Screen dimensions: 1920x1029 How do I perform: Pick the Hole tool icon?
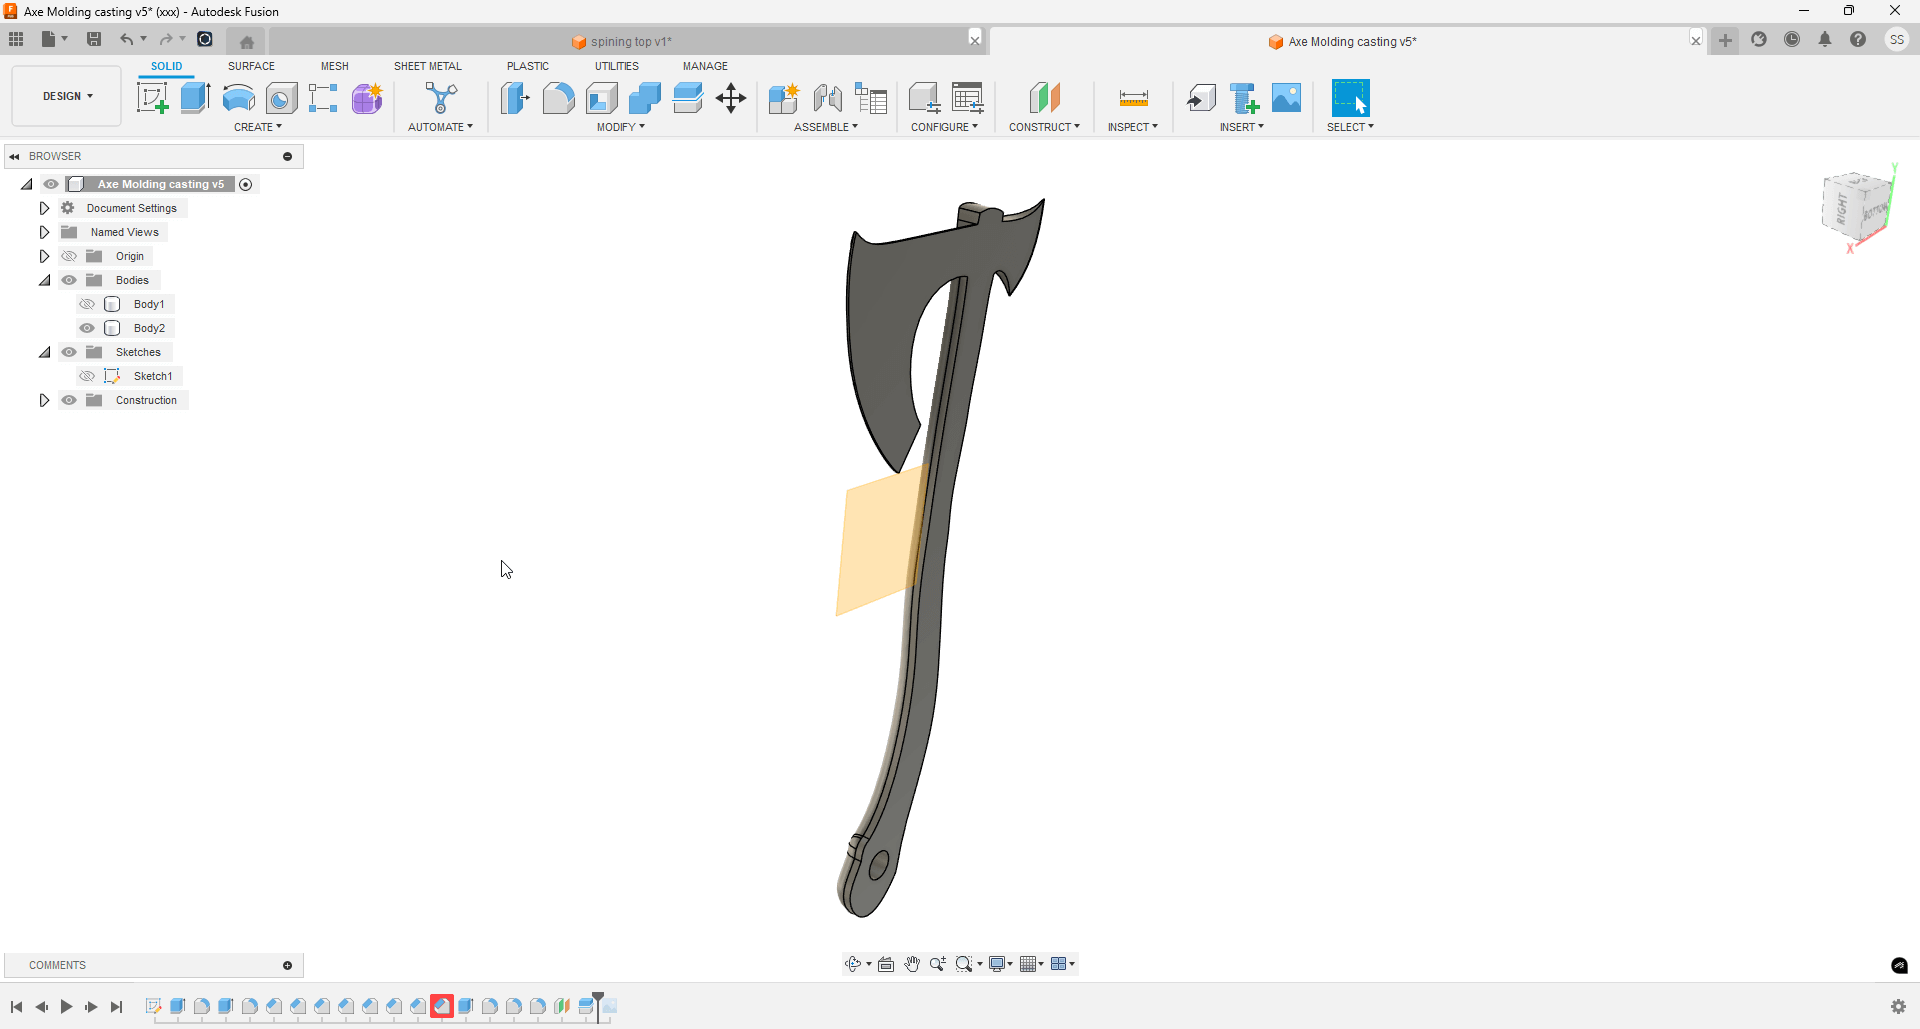click(282, 98)
